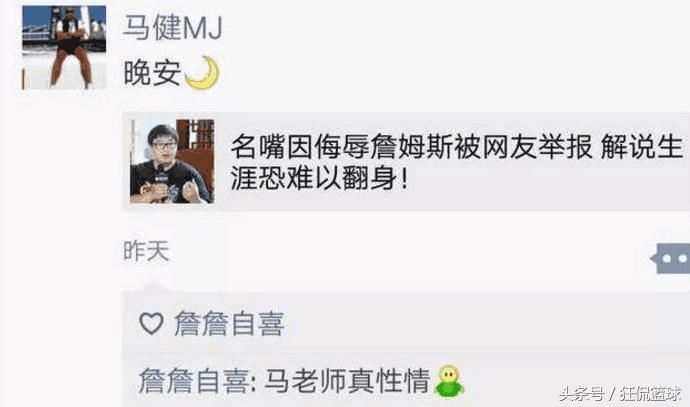Click blank area of the shared article card
This screenshot has height=407, width=690.
point(528,189)
